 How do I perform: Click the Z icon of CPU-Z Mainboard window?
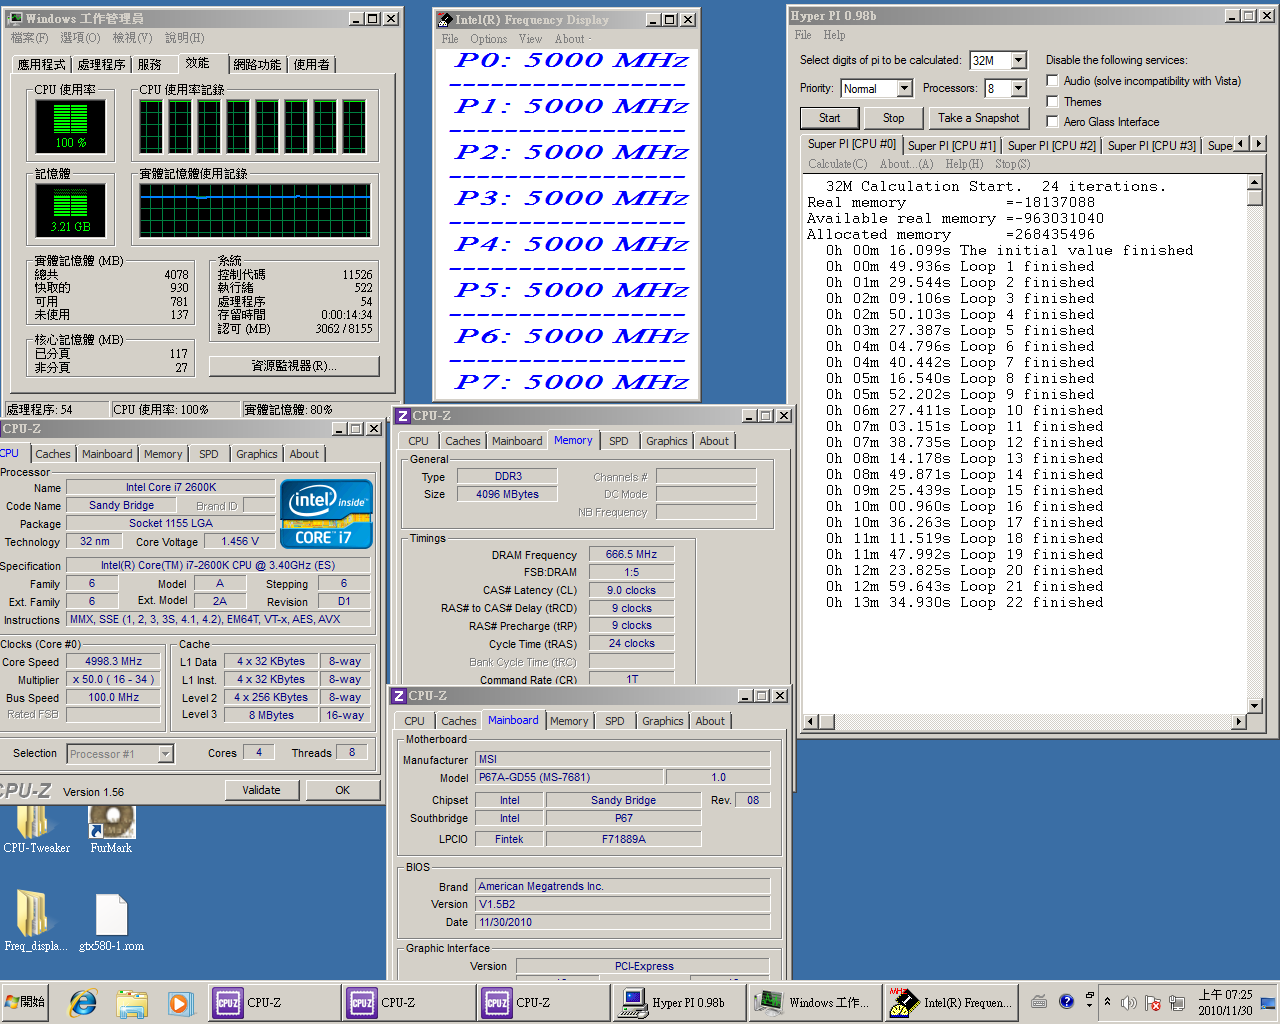point(398,696)
